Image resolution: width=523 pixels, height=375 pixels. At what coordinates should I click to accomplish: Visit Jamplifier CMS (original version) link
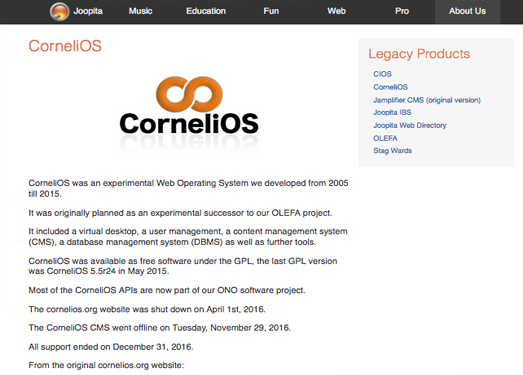(x=427, y=100)
